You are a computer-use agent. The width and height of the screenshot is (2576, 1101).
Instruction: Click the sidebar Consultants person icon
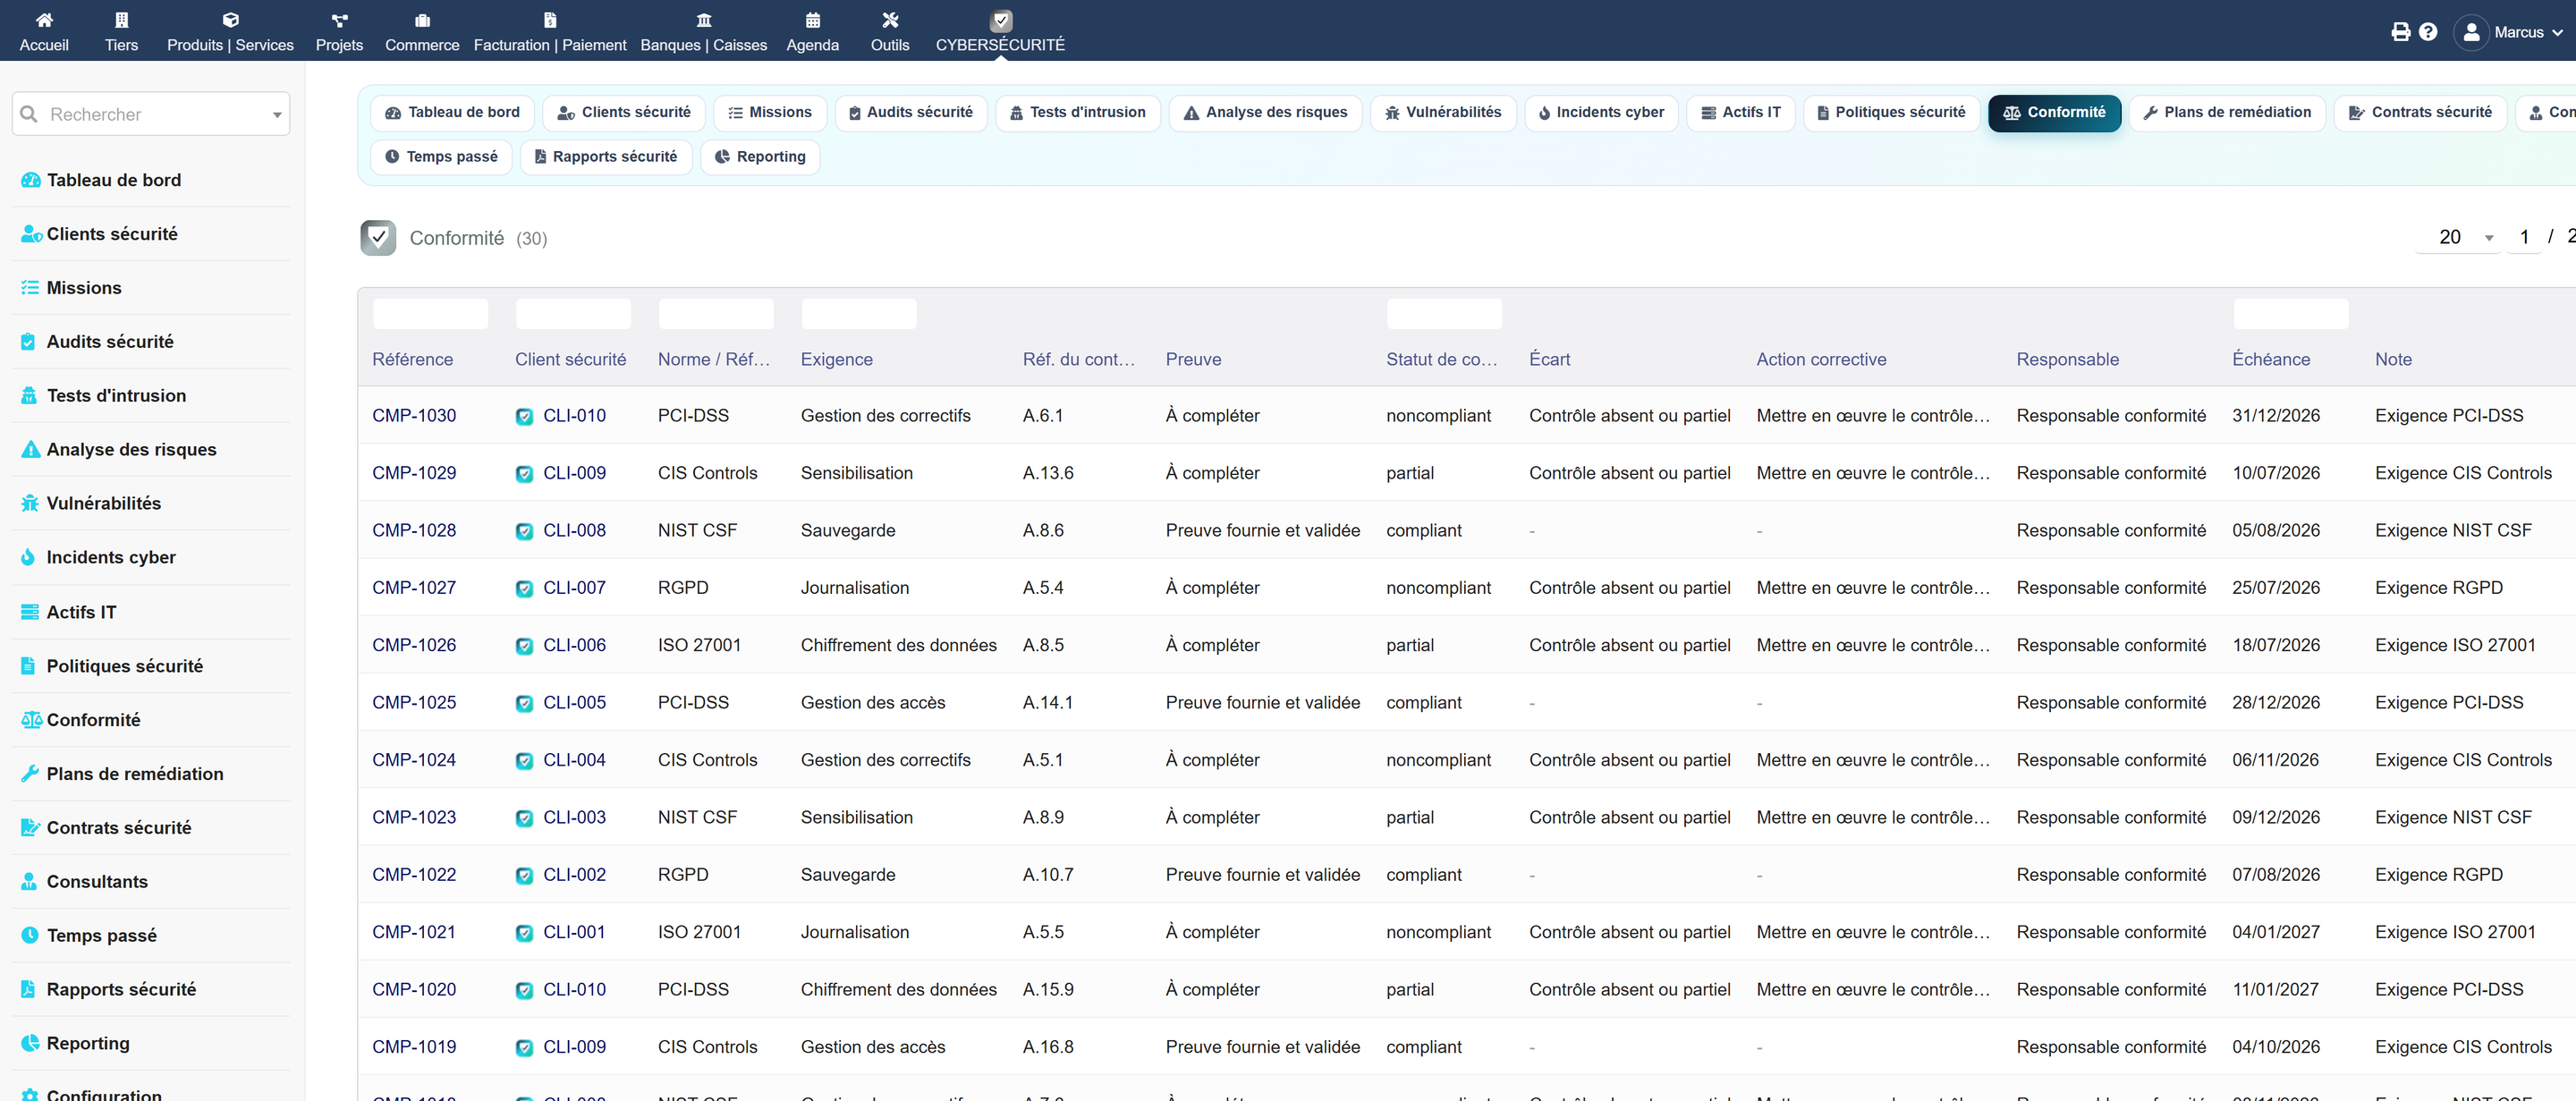point(30,881)
